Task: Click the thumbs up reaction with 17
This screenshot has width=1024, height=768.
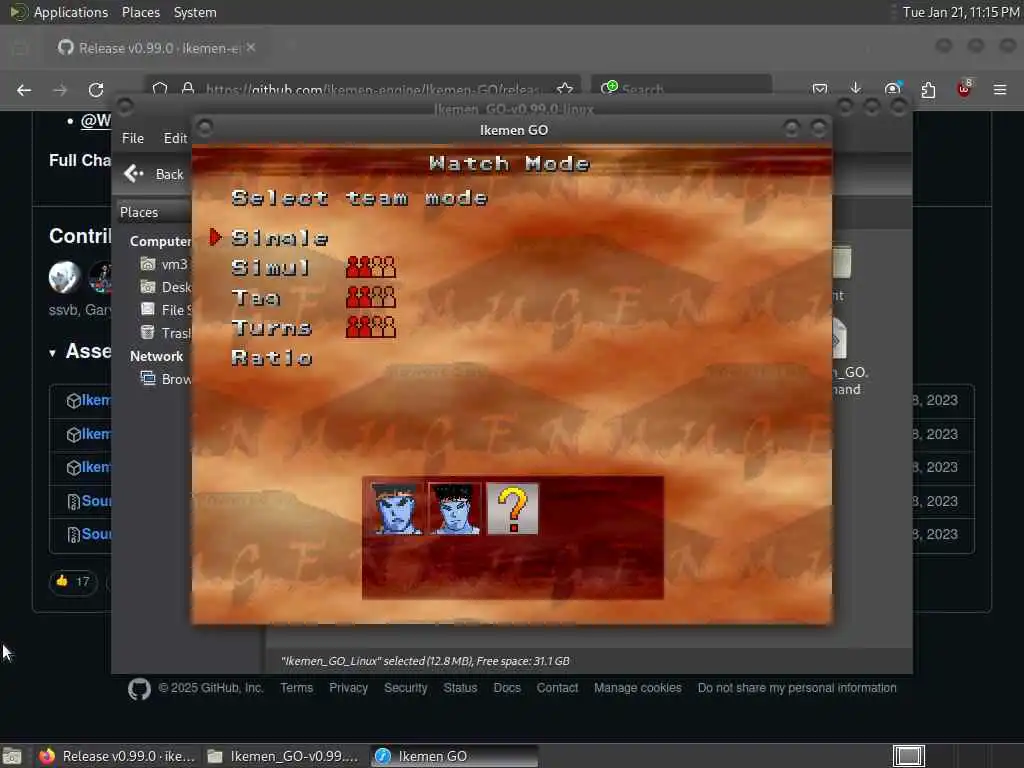Action: click(73, 581)
